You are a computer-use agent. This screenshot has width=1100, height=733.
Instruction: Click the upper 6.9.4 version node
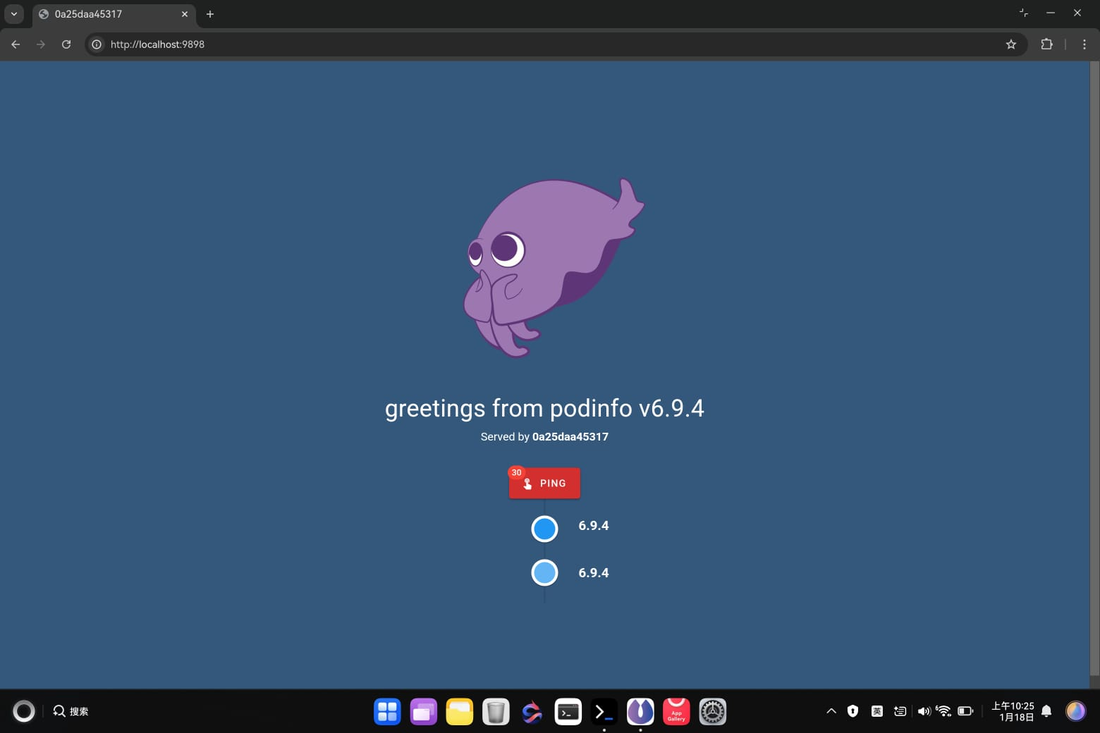(544, 528)
